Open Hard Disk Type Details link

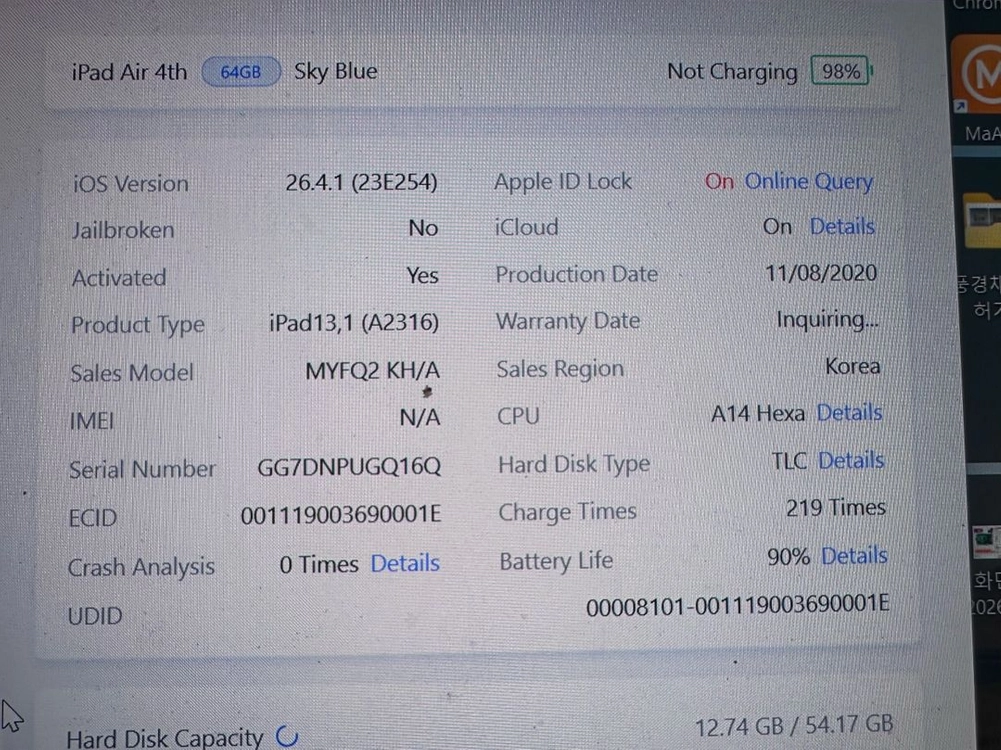[851, 460]
